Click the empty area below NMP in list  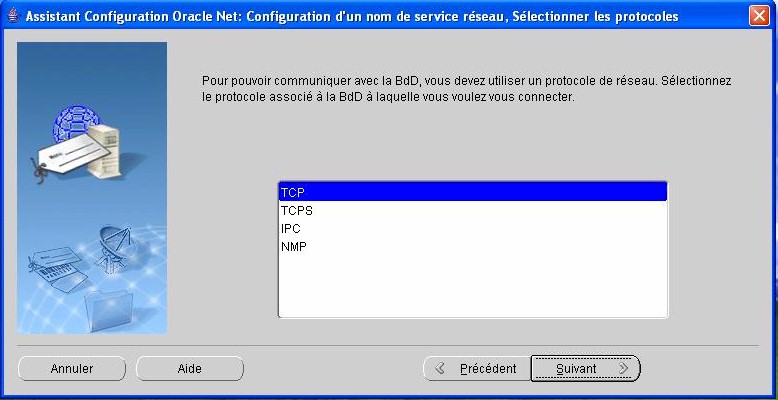[472, 285]
